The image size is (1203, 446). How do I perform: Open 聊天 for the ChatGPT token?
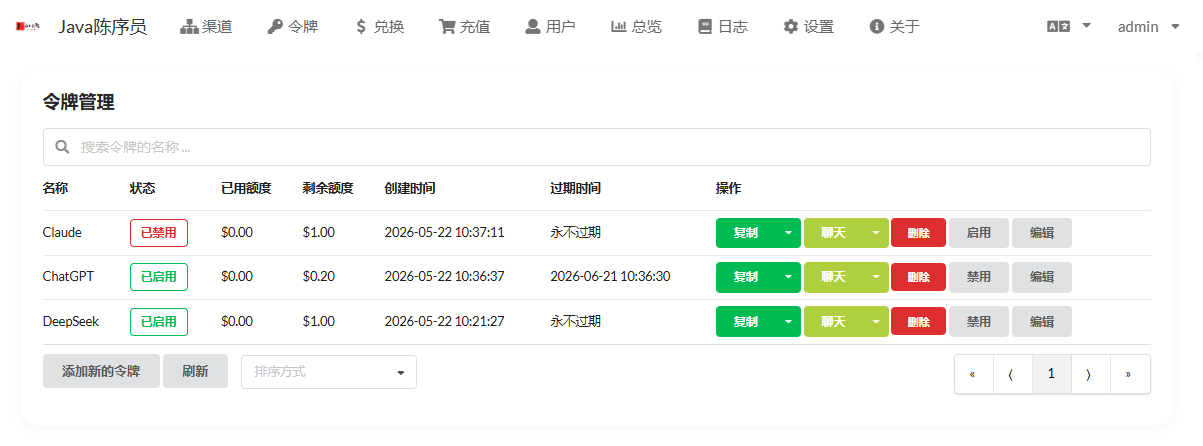(833, 277)
